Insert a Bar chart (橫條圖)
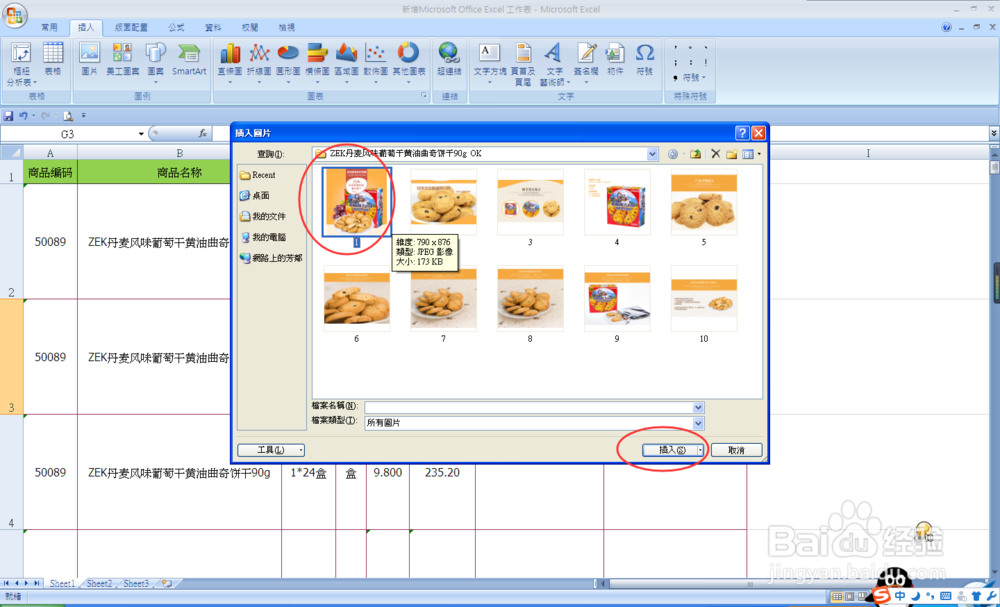This screenshot has width=1000, height=607. click(317, 54)
